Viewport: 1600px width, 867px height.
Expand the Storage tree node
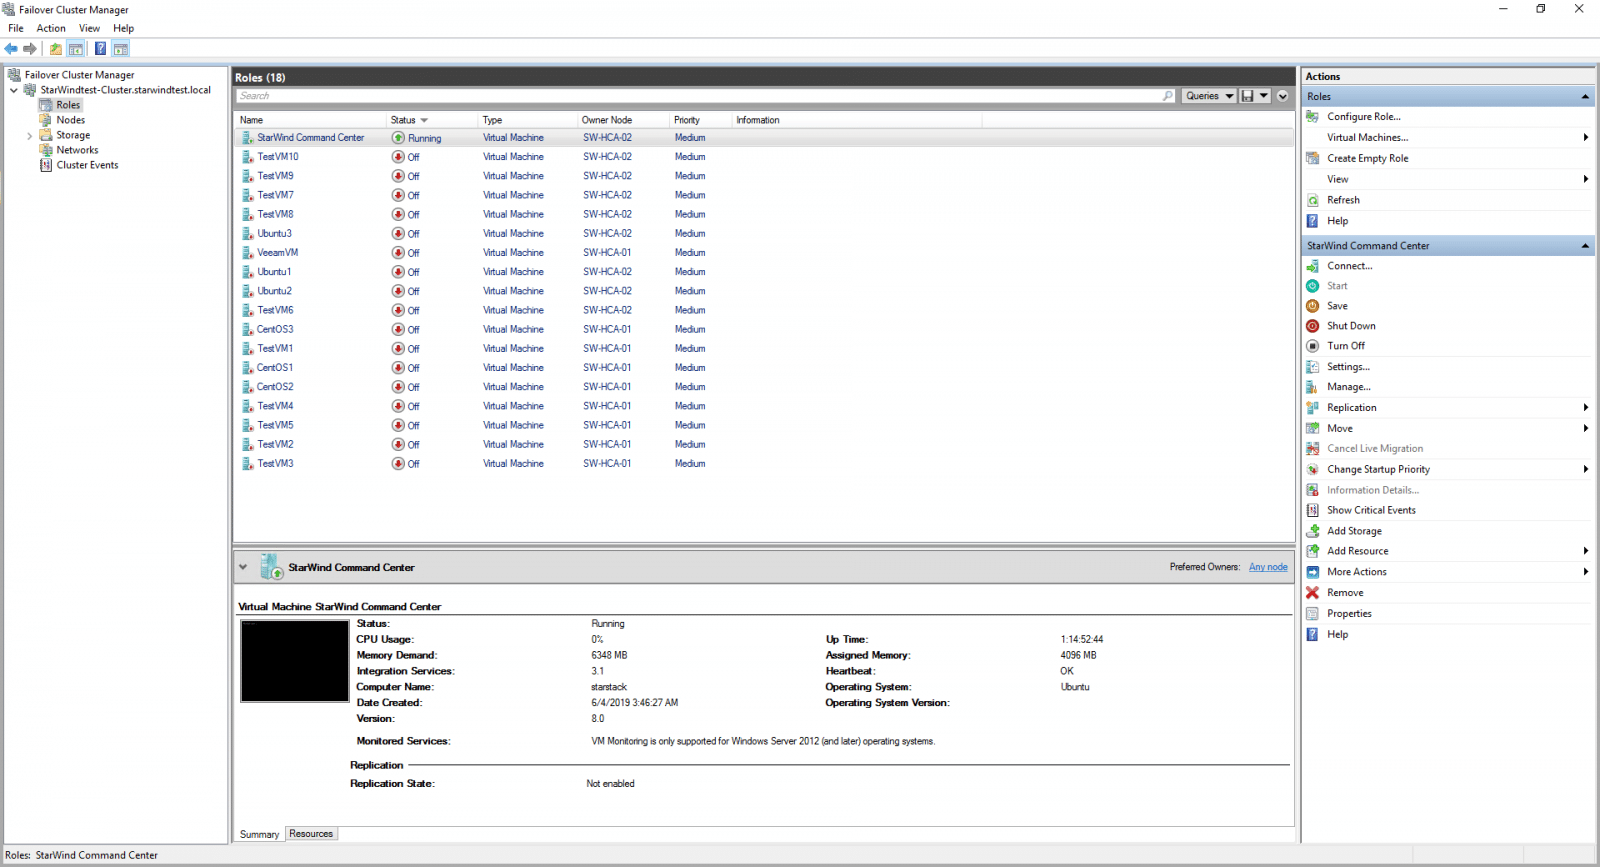[29, 135]
